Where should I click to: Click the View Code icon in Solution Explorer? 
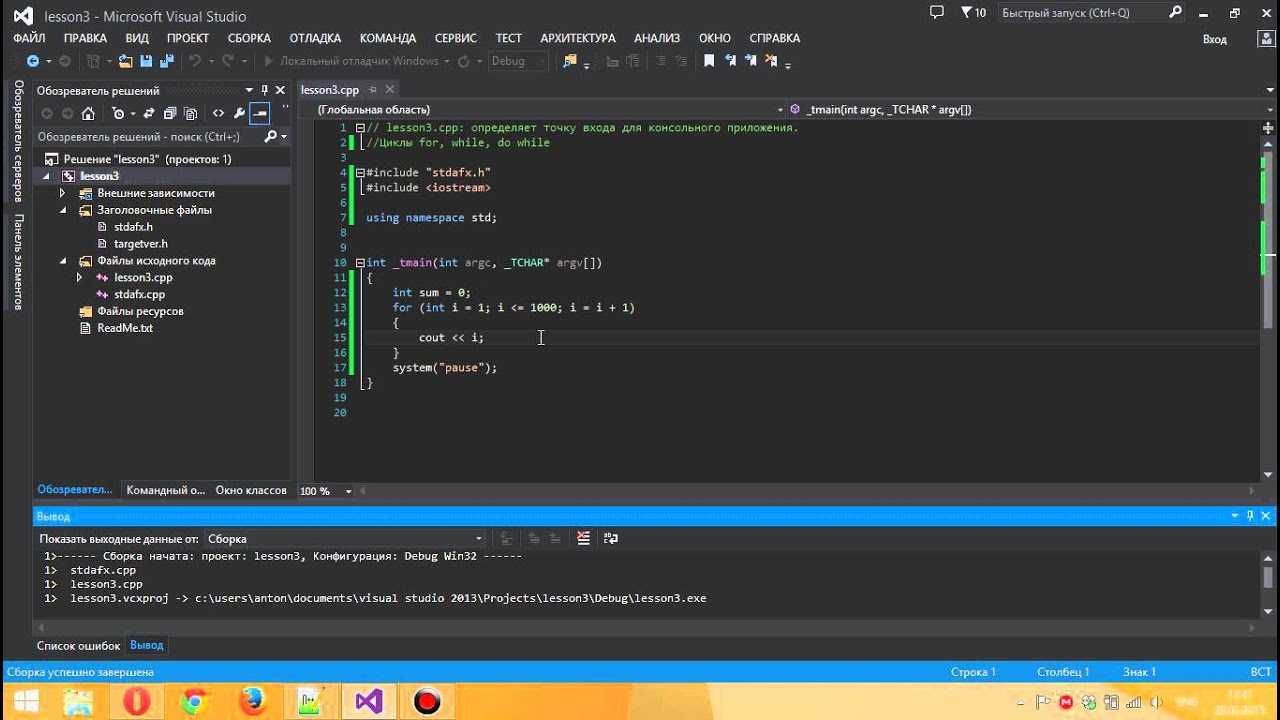pos(218,113)
